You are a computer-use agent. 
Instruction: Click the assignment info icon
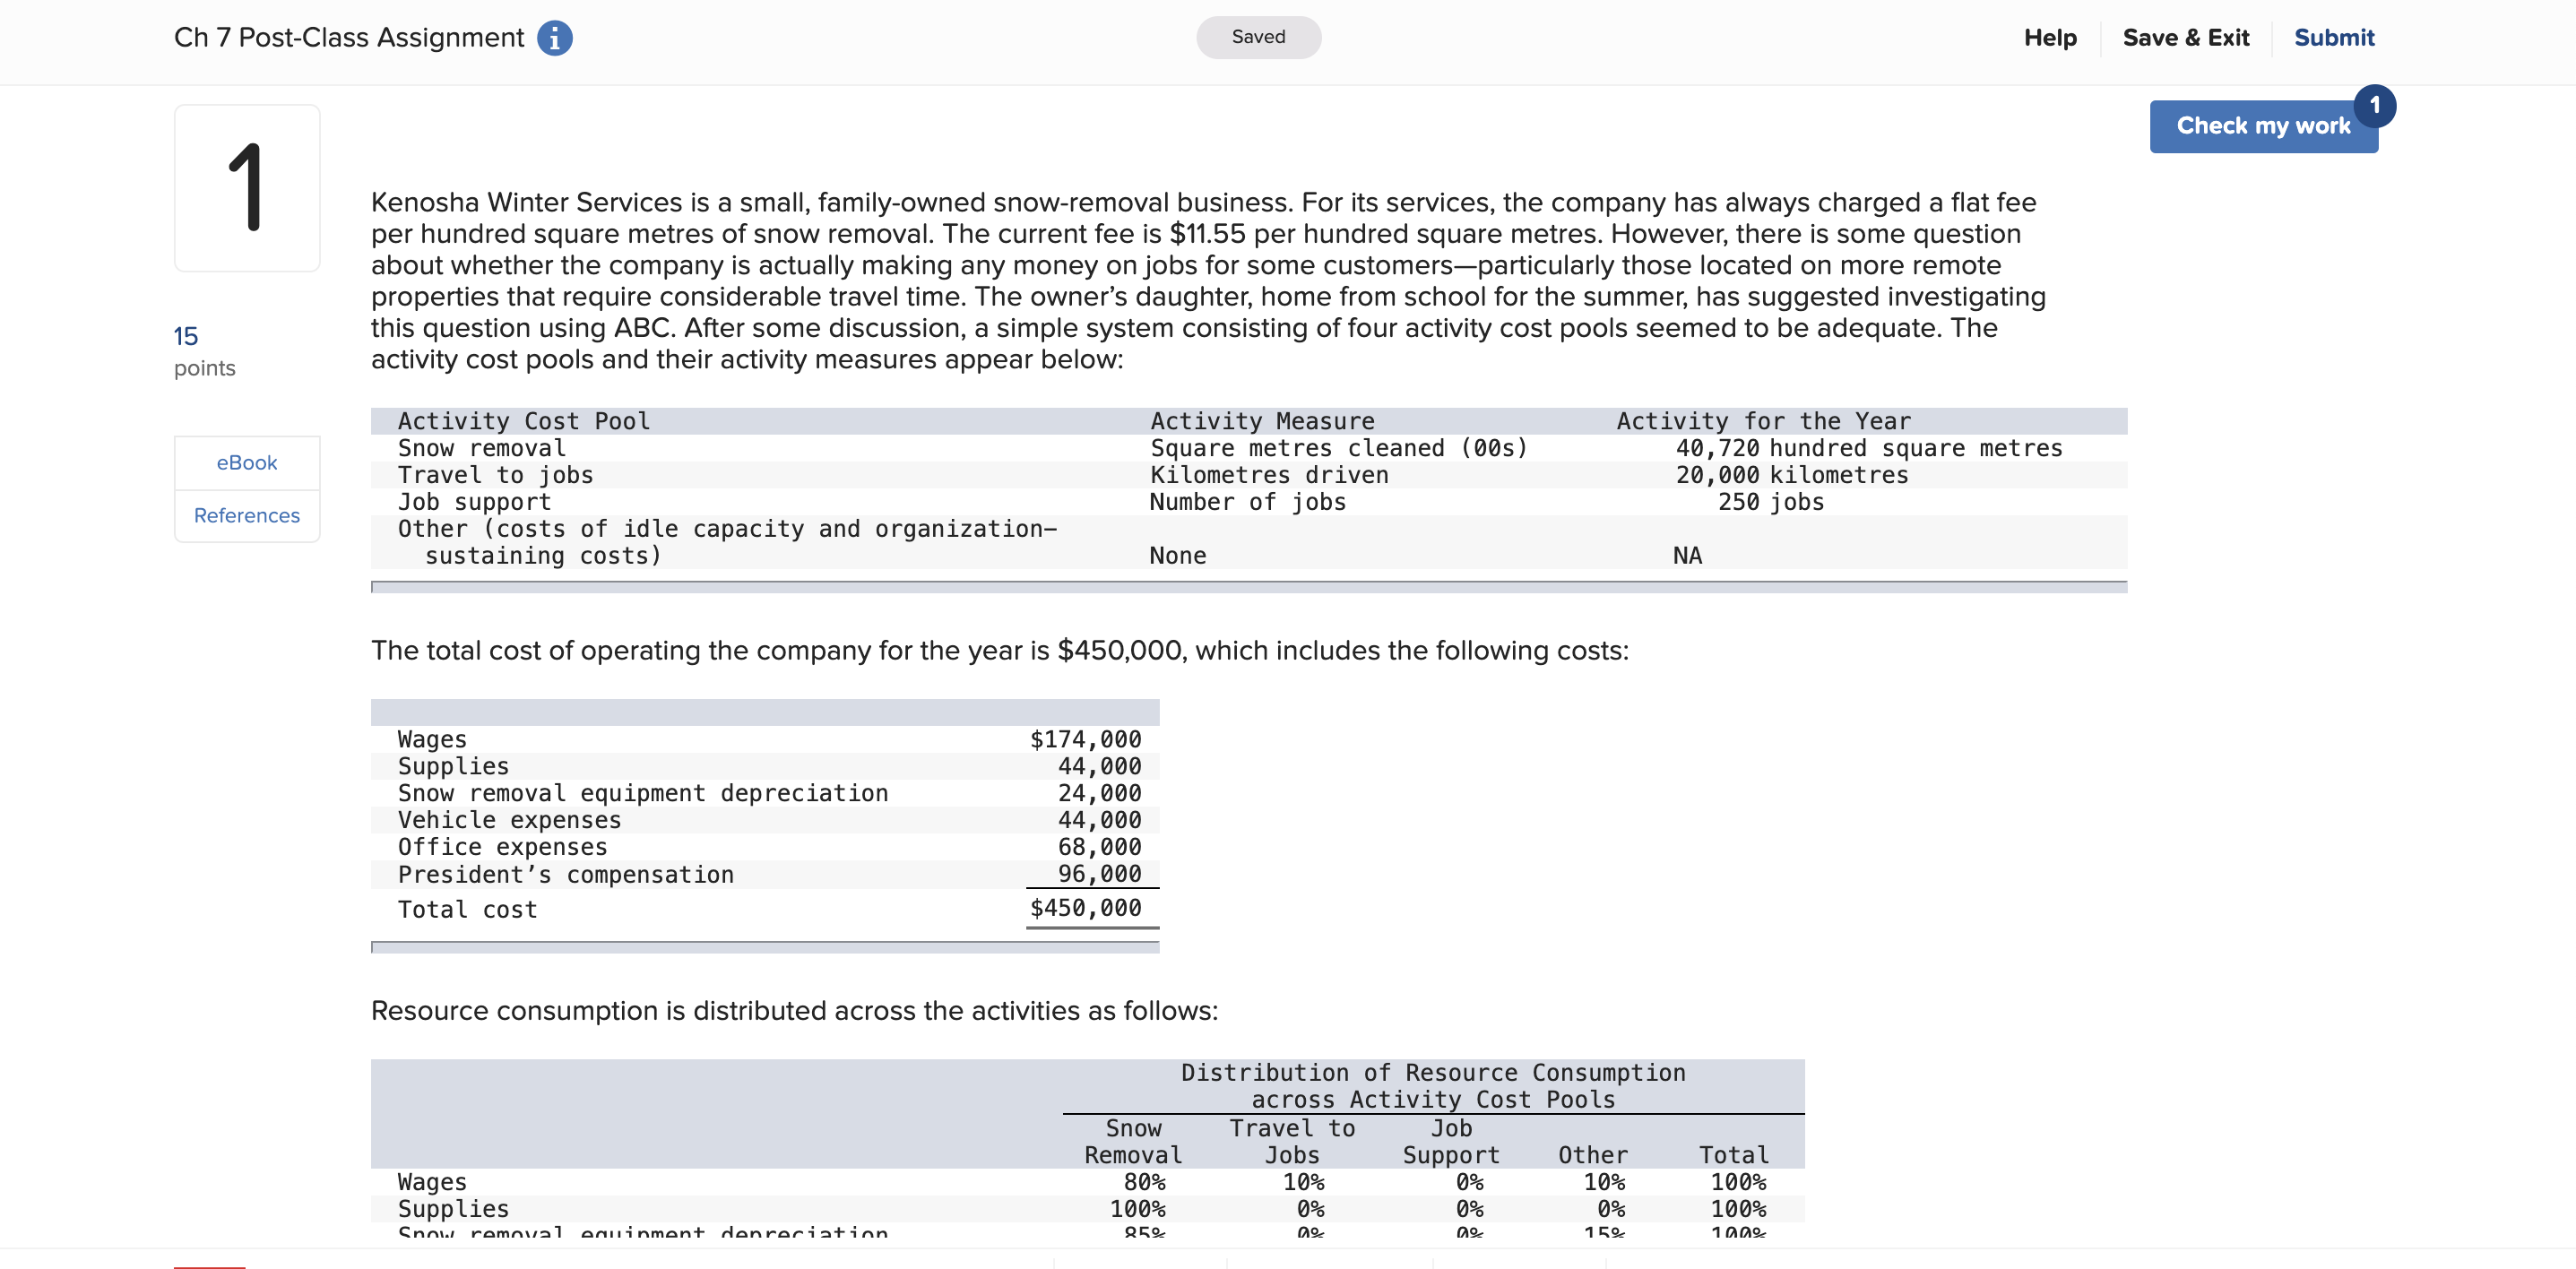click(x=554, y=38)
